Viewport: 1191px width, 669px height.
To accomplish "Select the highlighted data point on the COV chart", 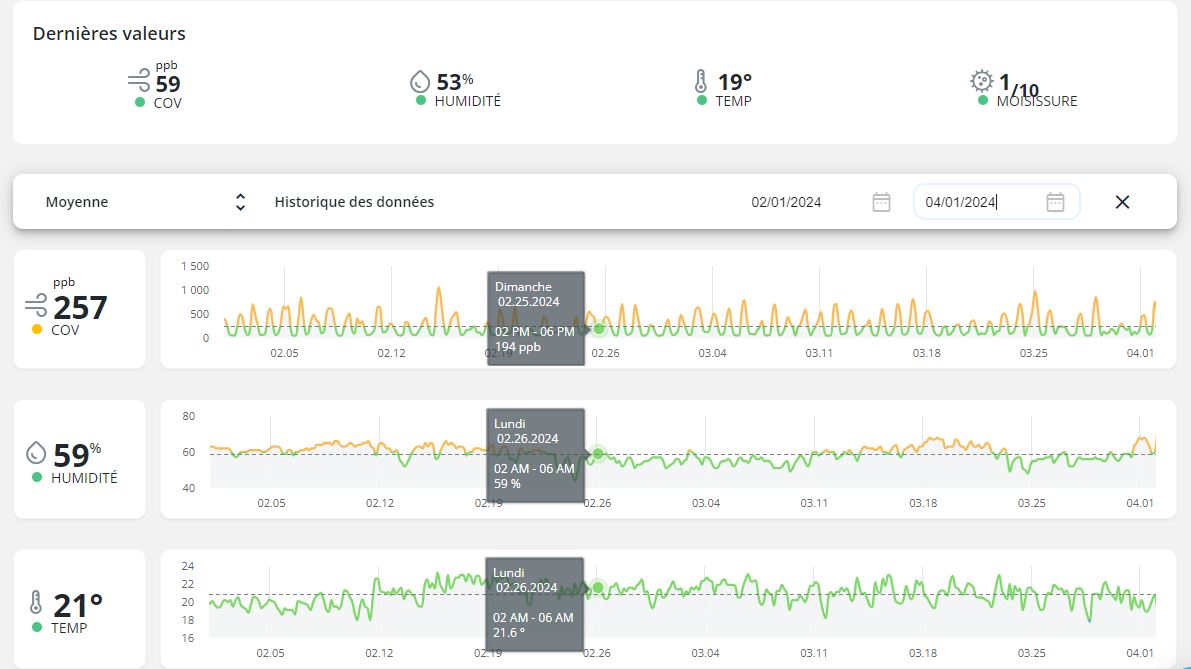I will (599, 329).
